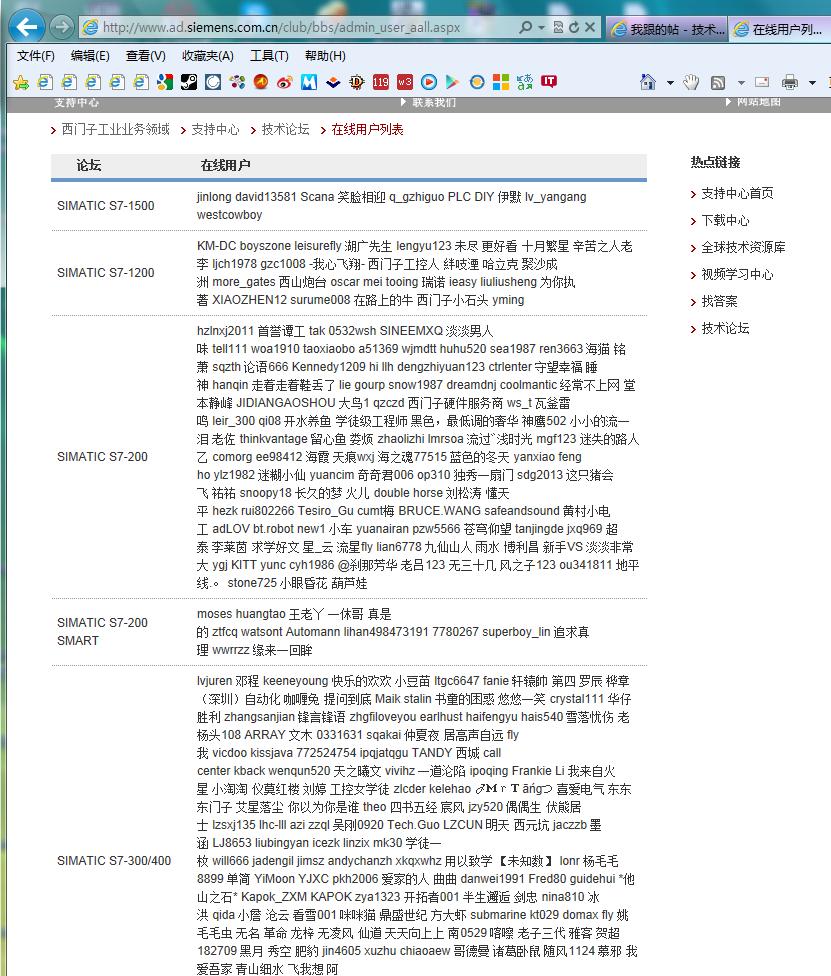Click the 热点链接 sidebar heading
Screen dimensions: 831x976
tap(715, 162)
